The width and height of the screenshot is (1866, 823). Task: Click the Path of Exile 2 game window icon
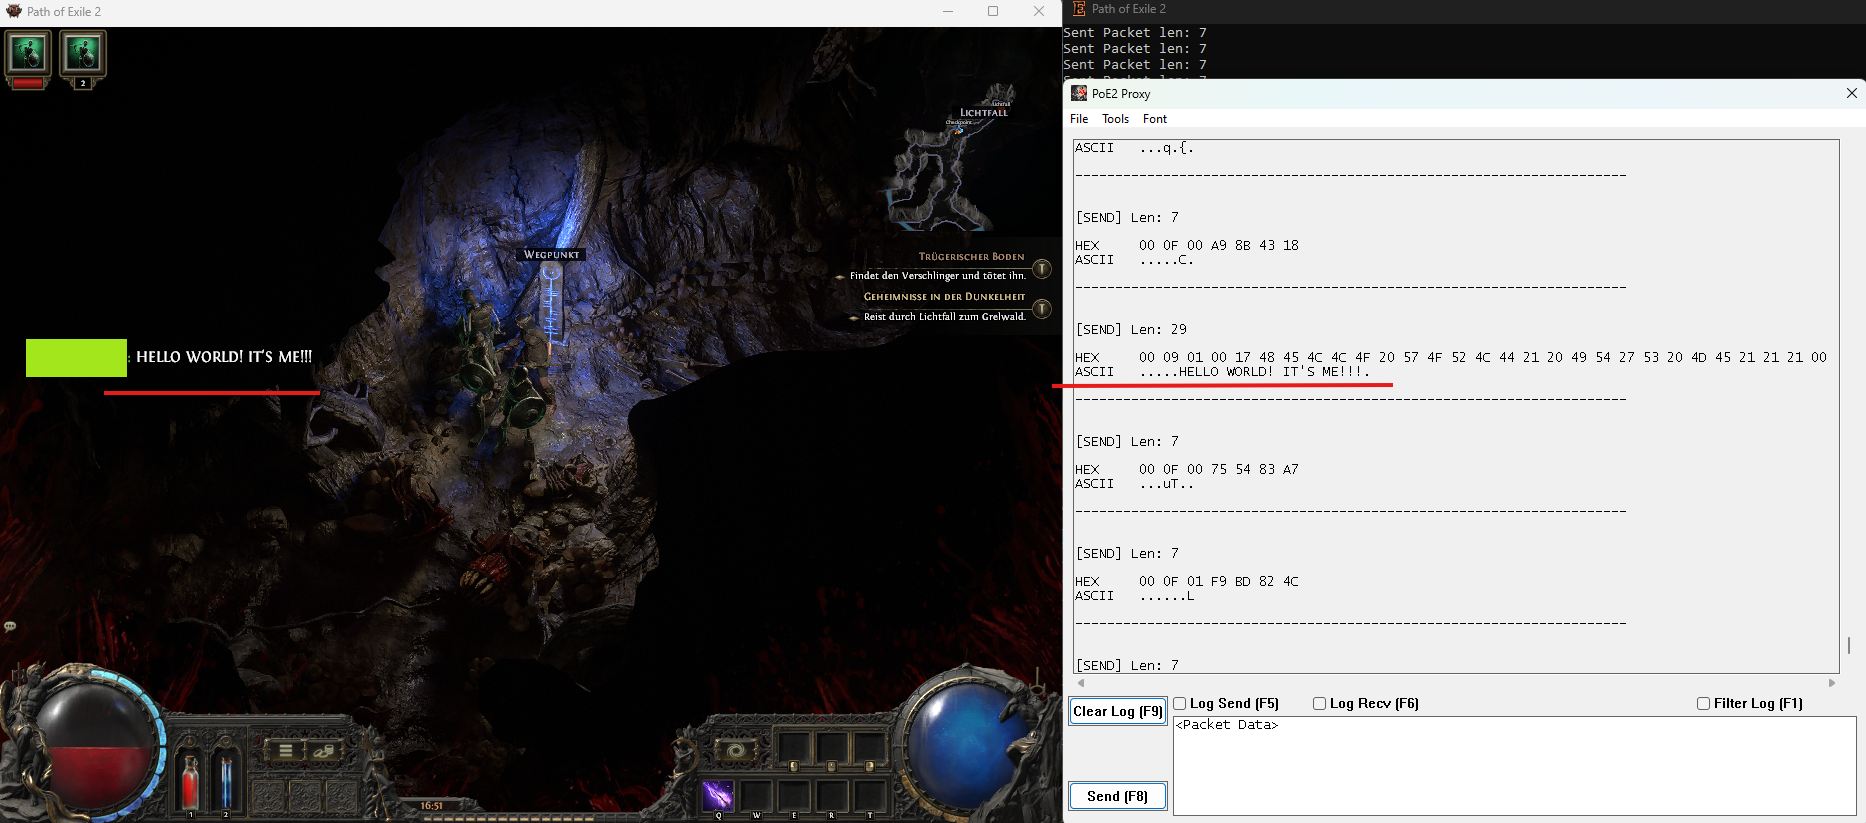pos(13,11)
